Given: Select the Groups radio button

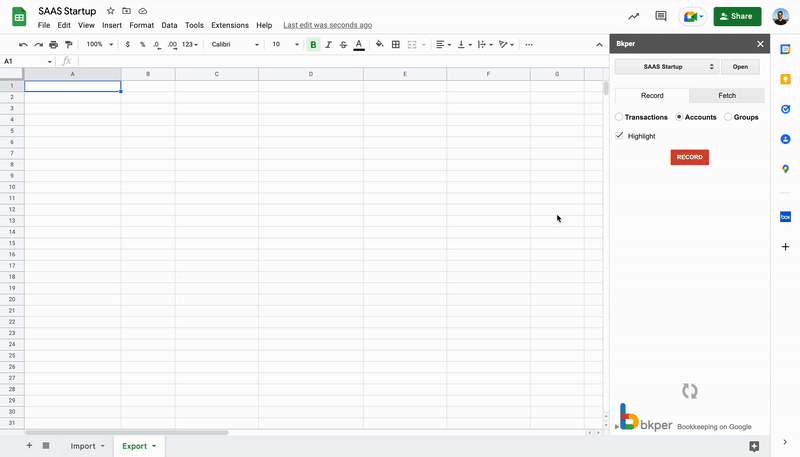Looking at the screenshot, I should click(x=728, y=117).
